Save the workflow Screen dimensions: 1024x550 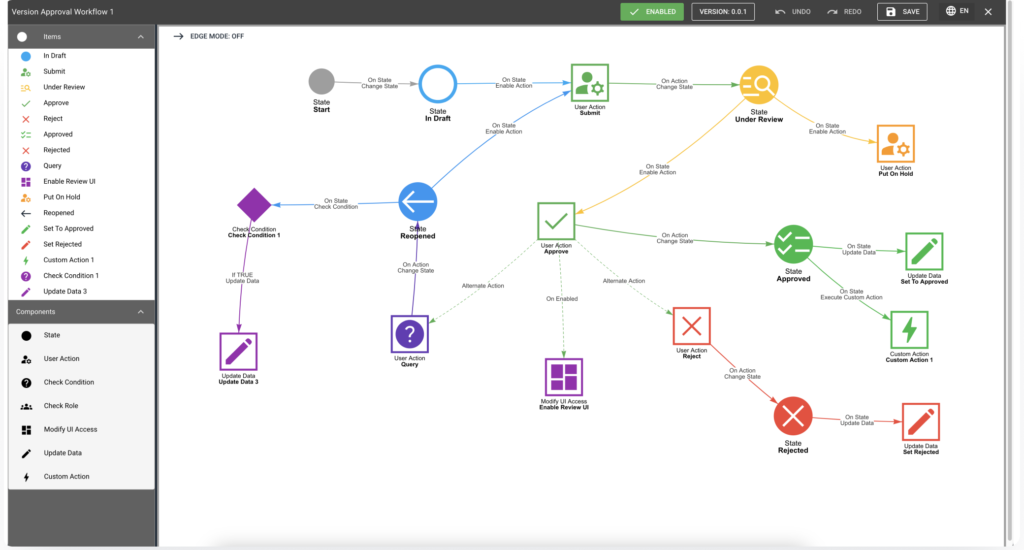pyautogui.click(x=902, y=12)
